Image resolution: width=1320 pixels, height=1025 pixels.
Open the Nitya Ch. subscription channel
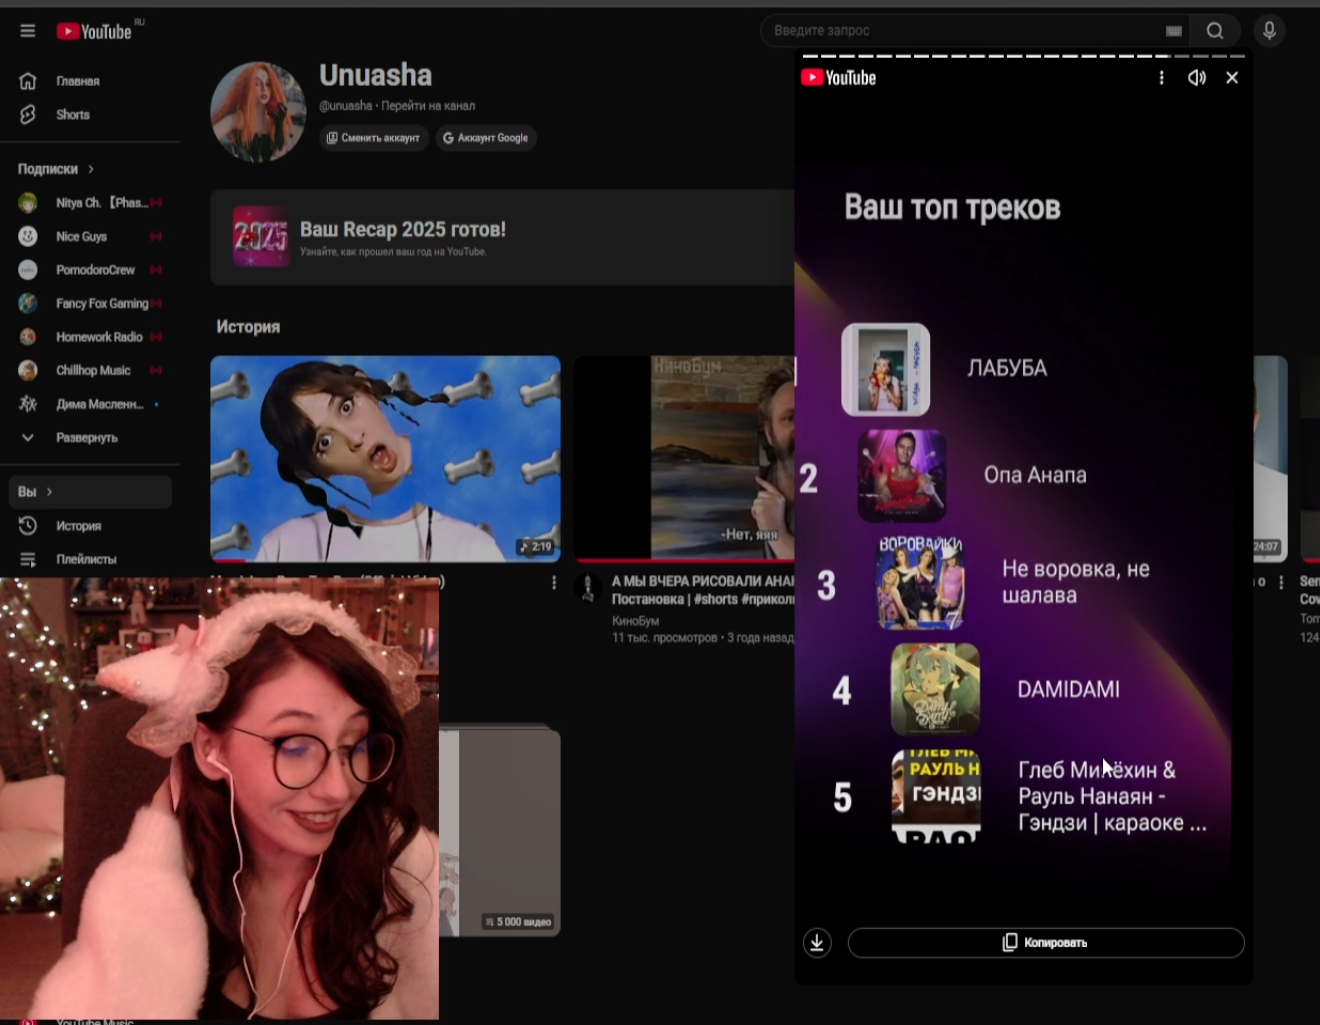(90, 203)
